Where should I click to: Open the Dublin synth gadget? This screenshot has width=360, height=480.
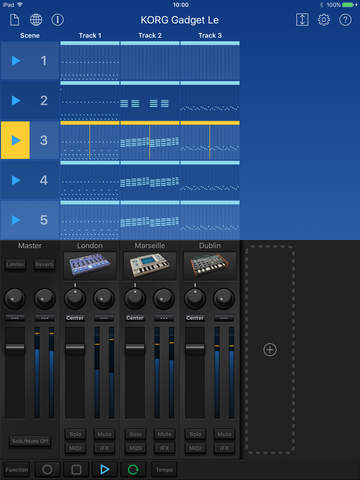pyautogui.click(x=210, y=265)
